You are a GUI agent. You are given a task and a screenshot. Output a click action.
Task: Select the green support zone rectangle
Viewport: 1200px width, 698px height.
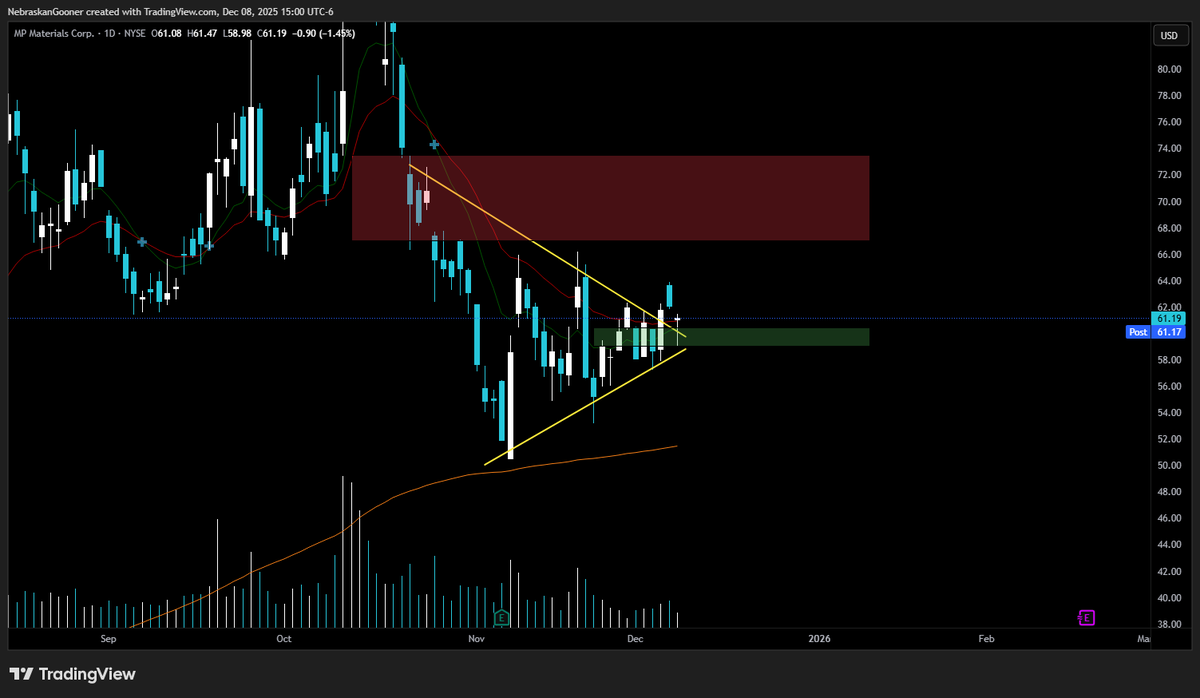click(x=731, y=337)
